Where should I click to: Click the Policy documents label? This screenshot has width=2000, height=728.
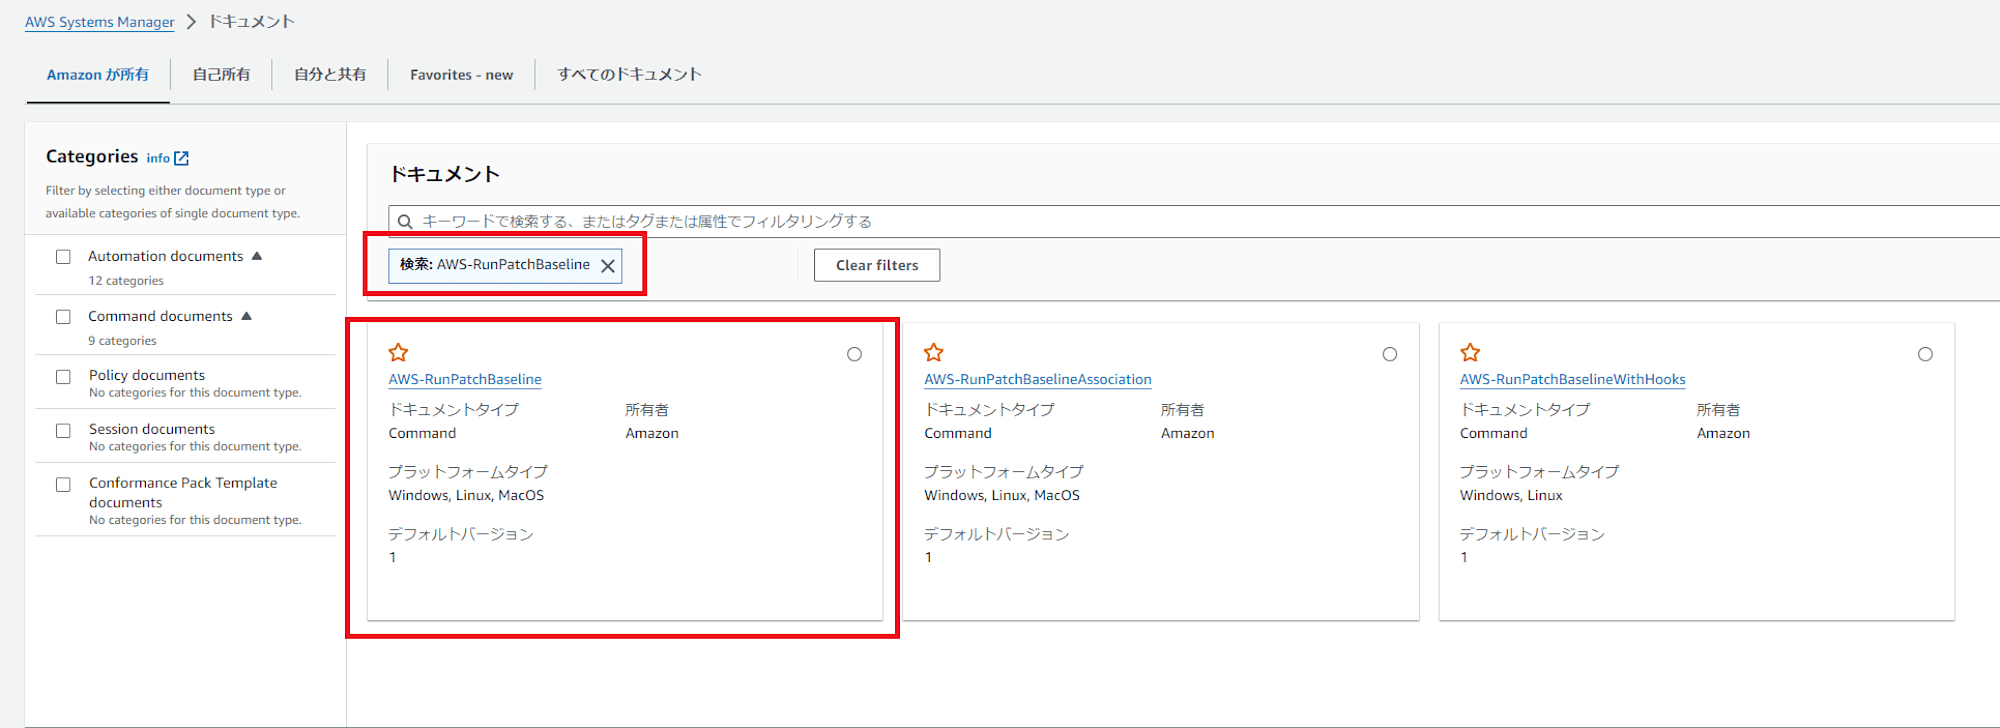[147, 375]
